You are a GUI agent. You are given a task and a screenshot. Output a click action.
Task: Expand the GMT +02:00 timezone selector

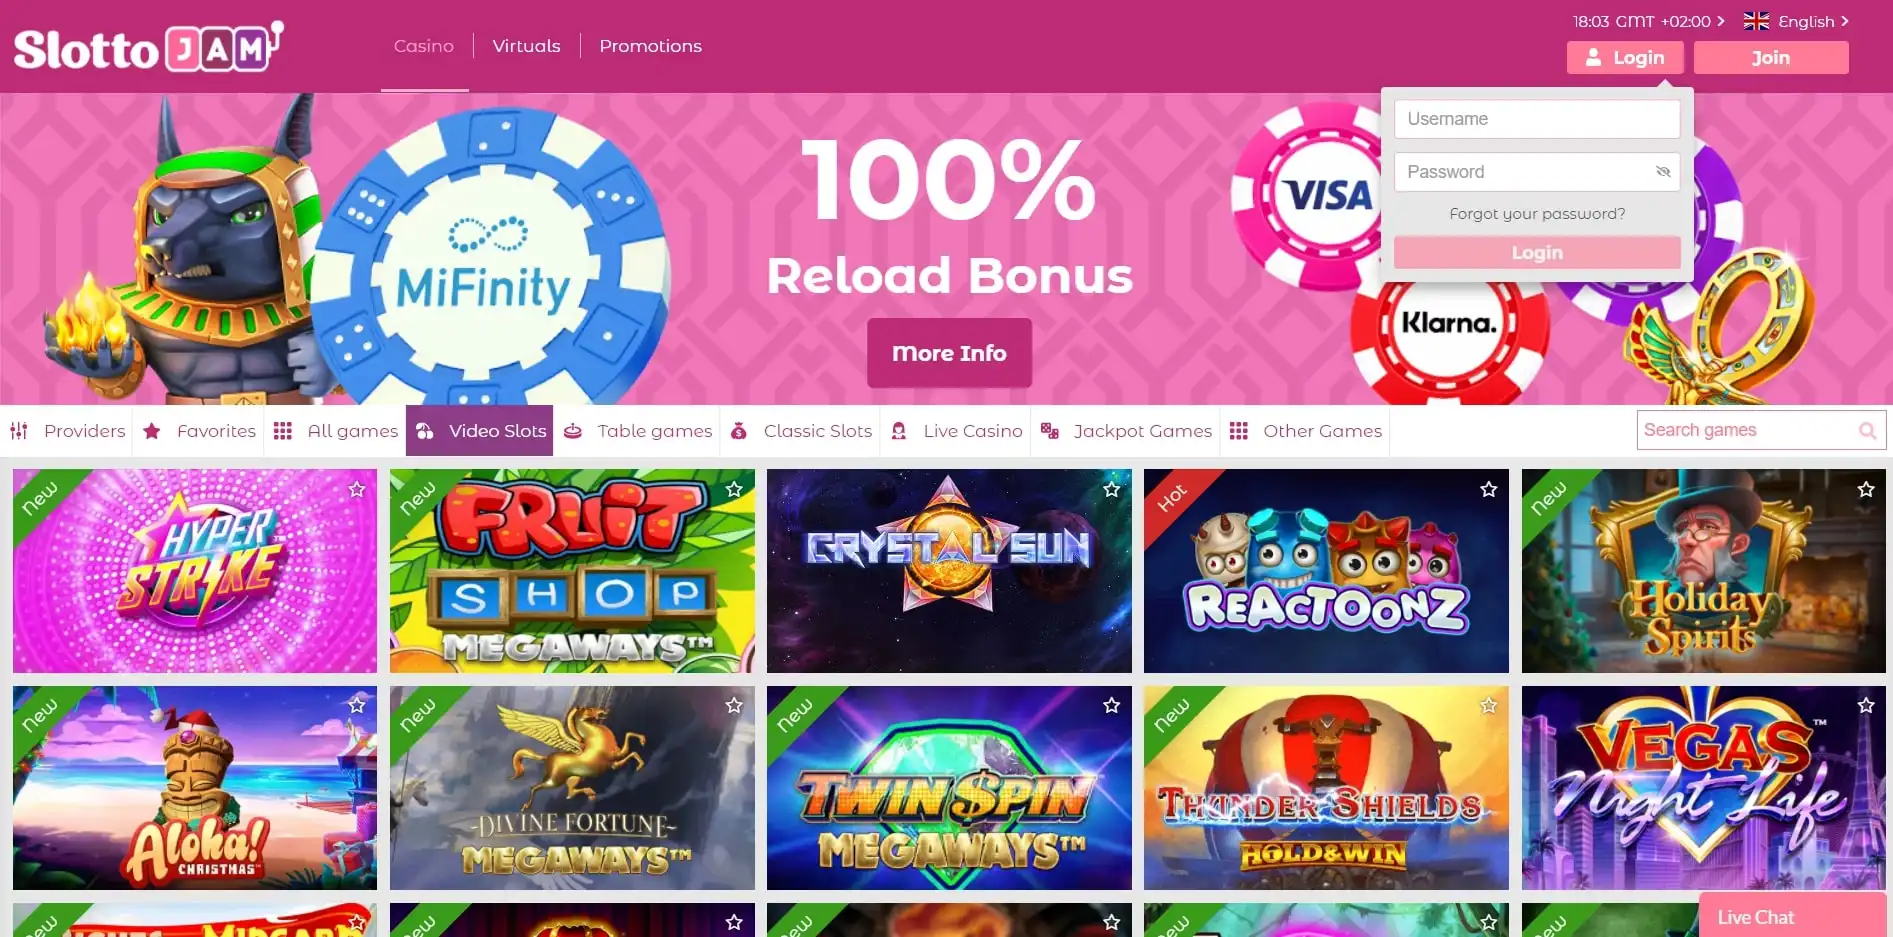point(1648,21)
